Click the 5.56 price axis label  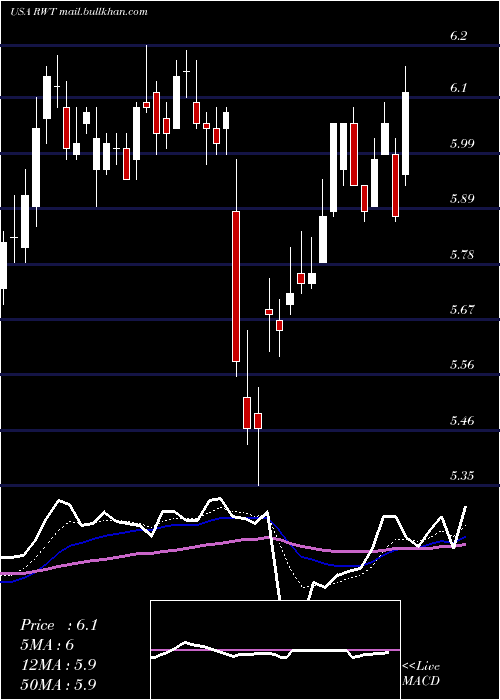point(462,365)
